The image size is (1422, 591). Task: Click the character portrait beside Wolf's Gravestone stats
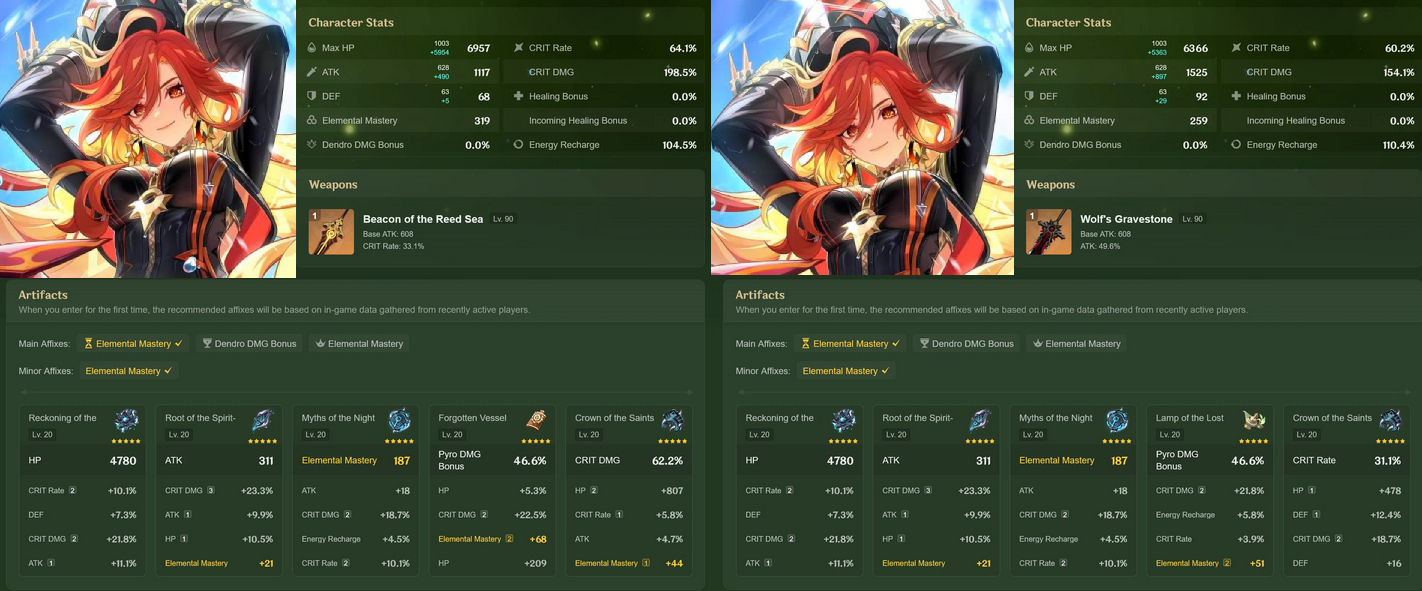(862, 138)
